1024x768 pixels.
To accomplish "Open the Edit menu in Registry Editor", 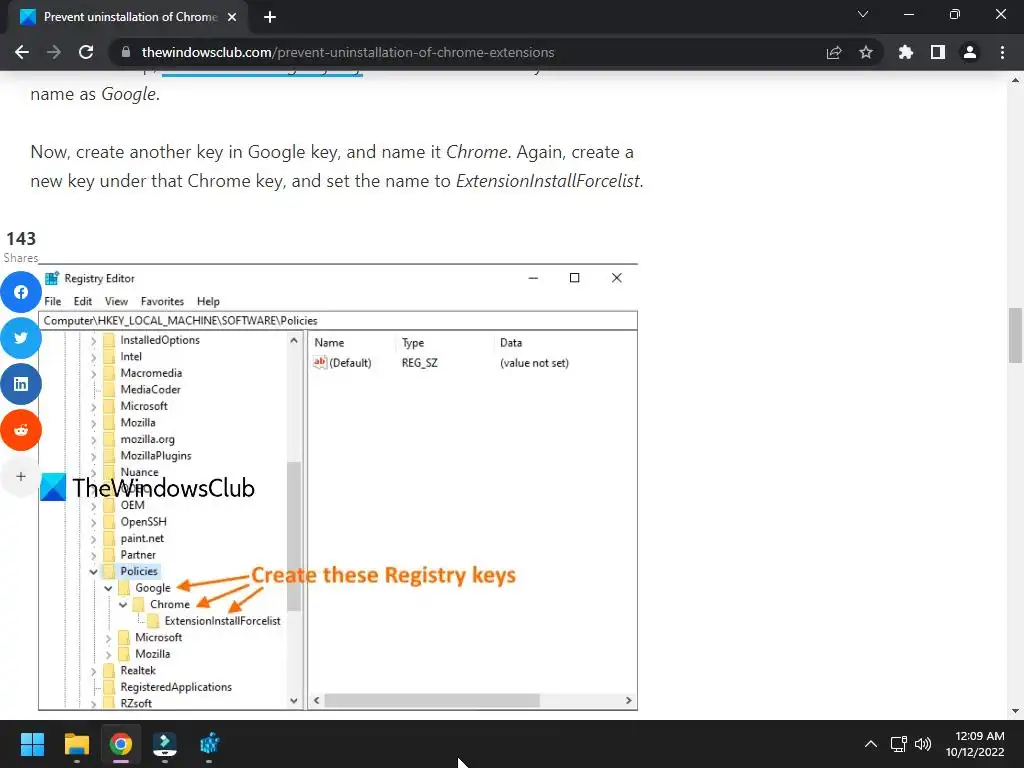I will [x=82, y=301].
